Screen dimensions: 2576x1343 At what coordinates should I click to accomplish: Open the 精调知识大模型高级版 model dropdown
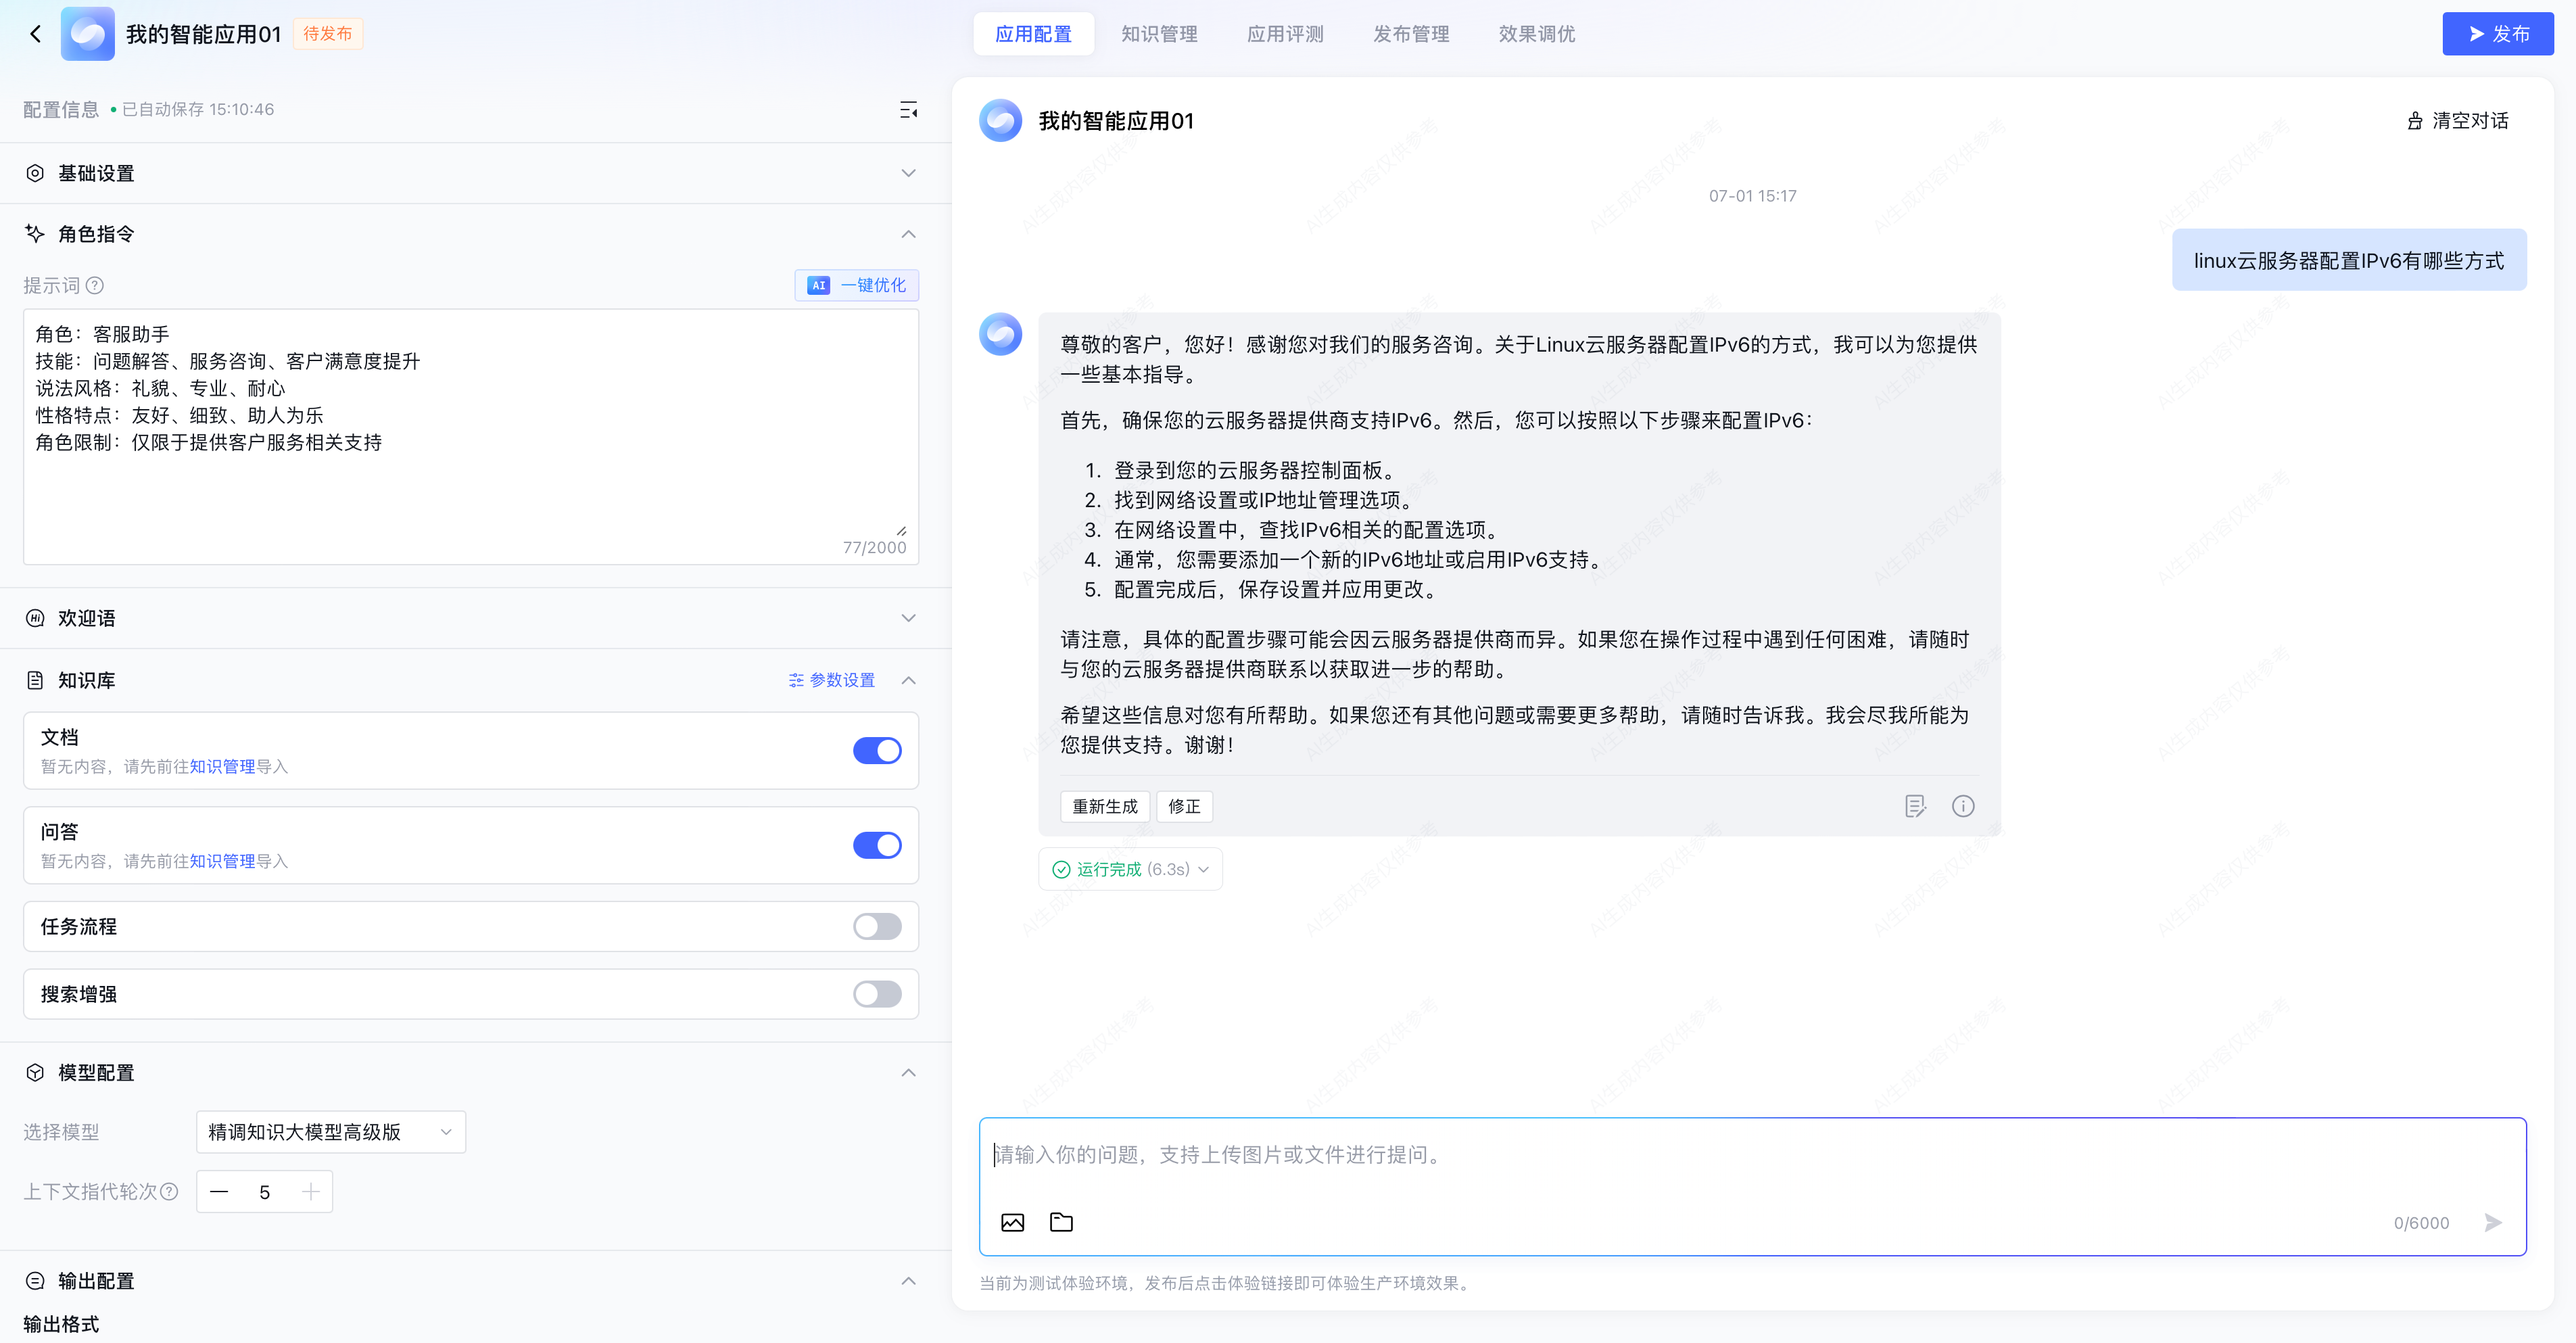tap(331, 1132)
